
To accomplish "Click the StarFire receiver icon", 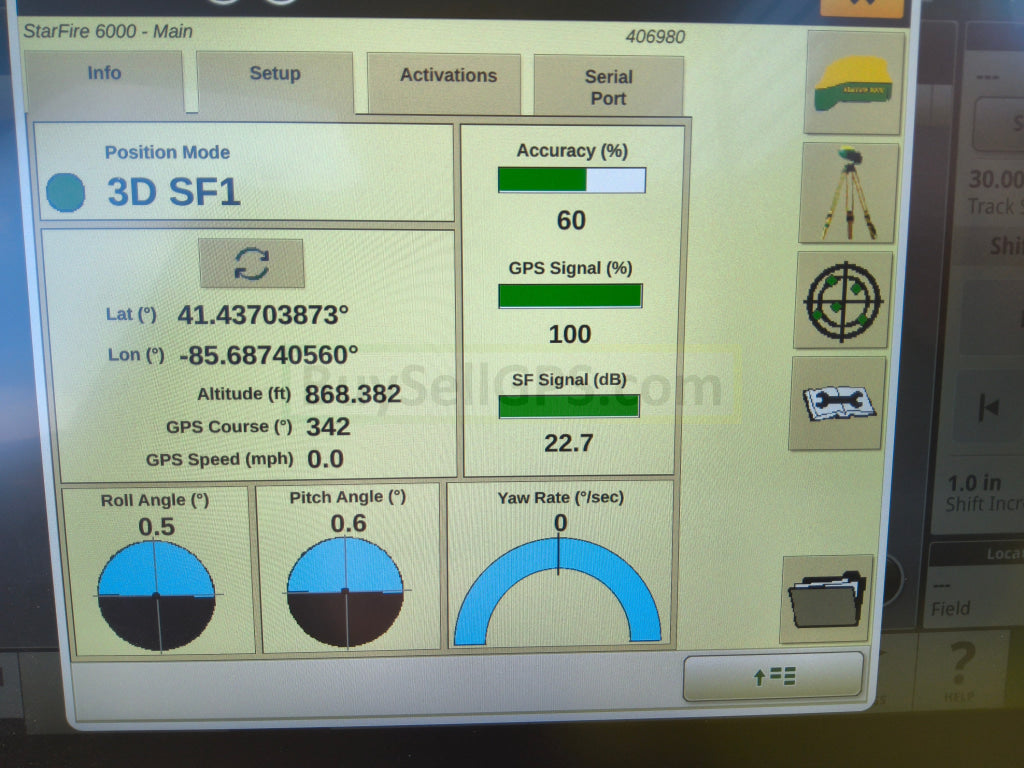I will [854, 83].
